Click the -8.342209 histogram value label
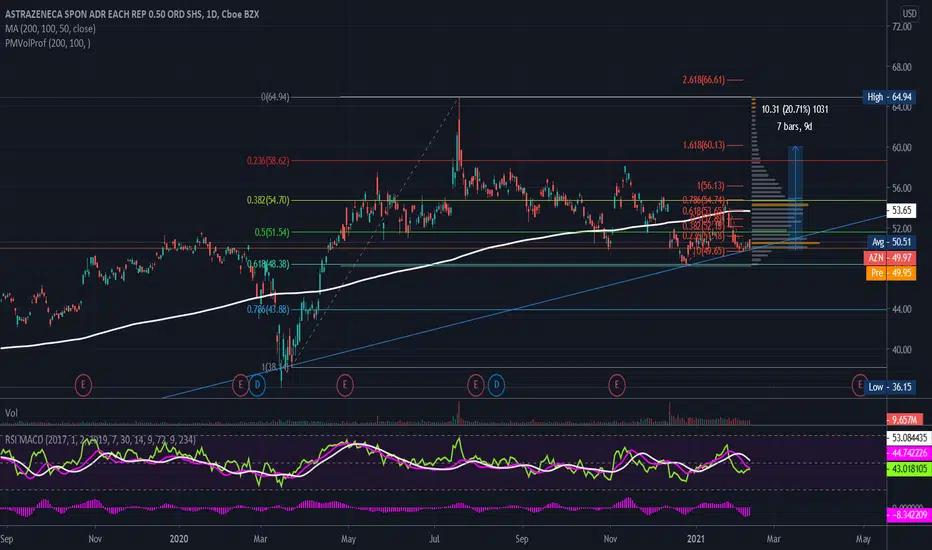Viewport: 932px width, 550px height. point(909,515)
